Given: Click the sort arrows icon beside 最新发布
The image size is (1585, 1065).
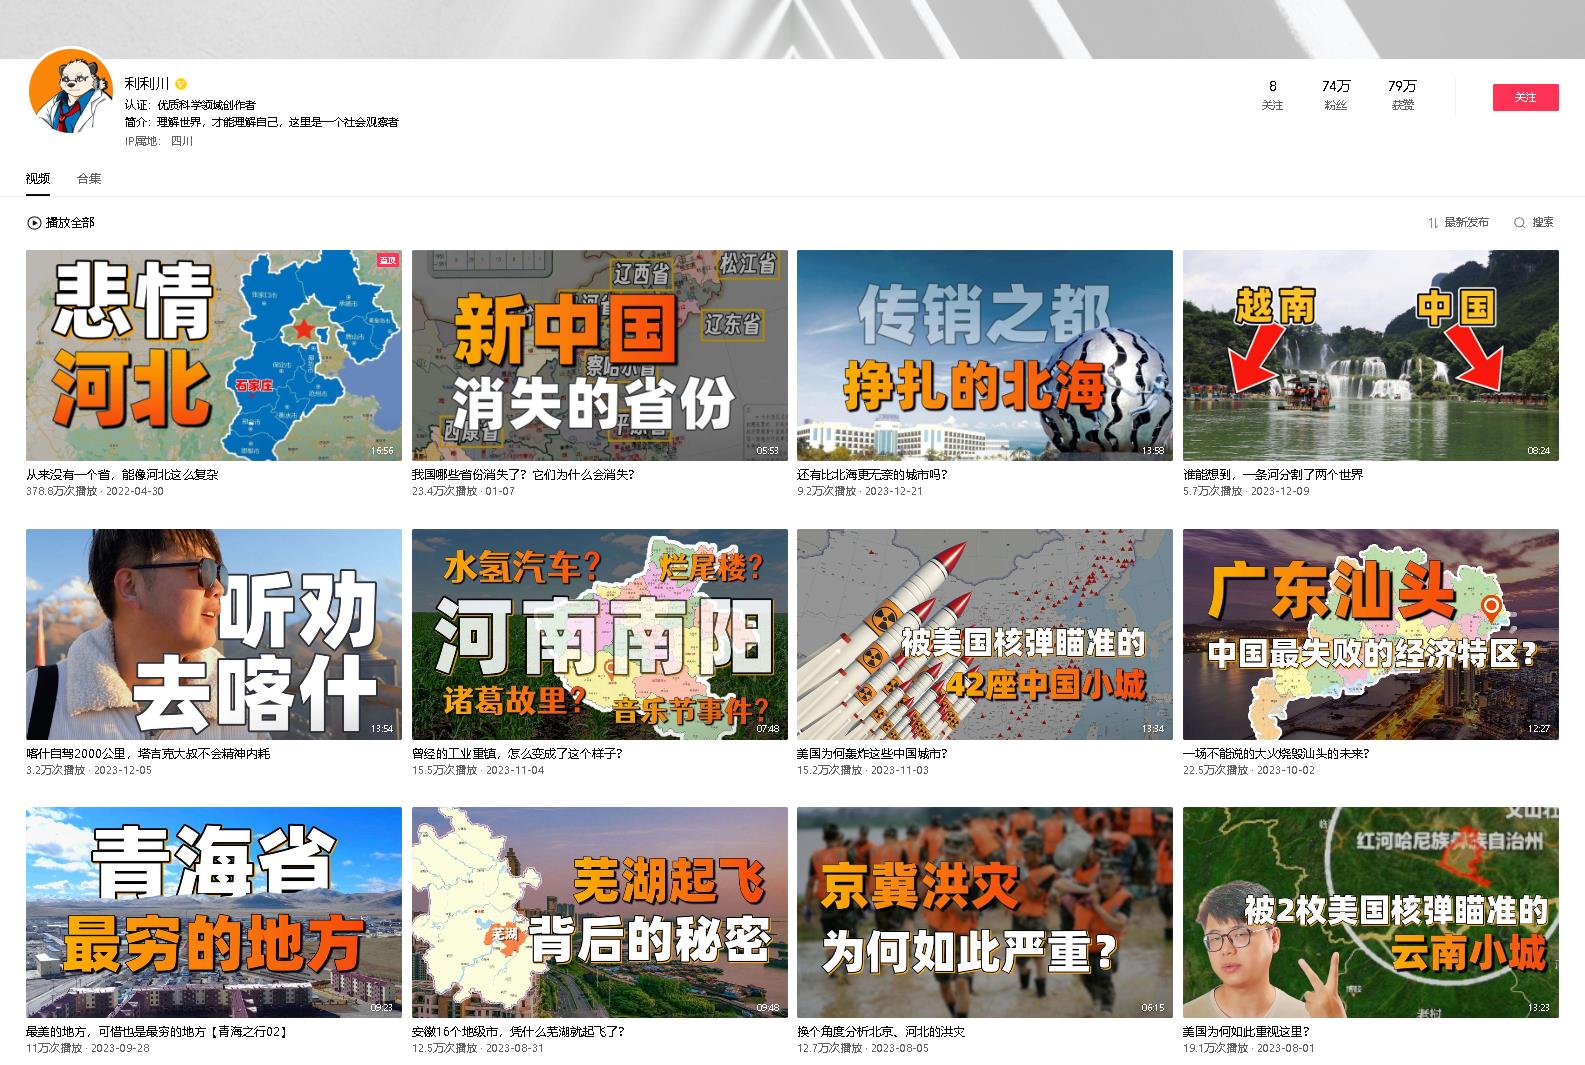Looking at the screenshot, I should [1432, 223].
